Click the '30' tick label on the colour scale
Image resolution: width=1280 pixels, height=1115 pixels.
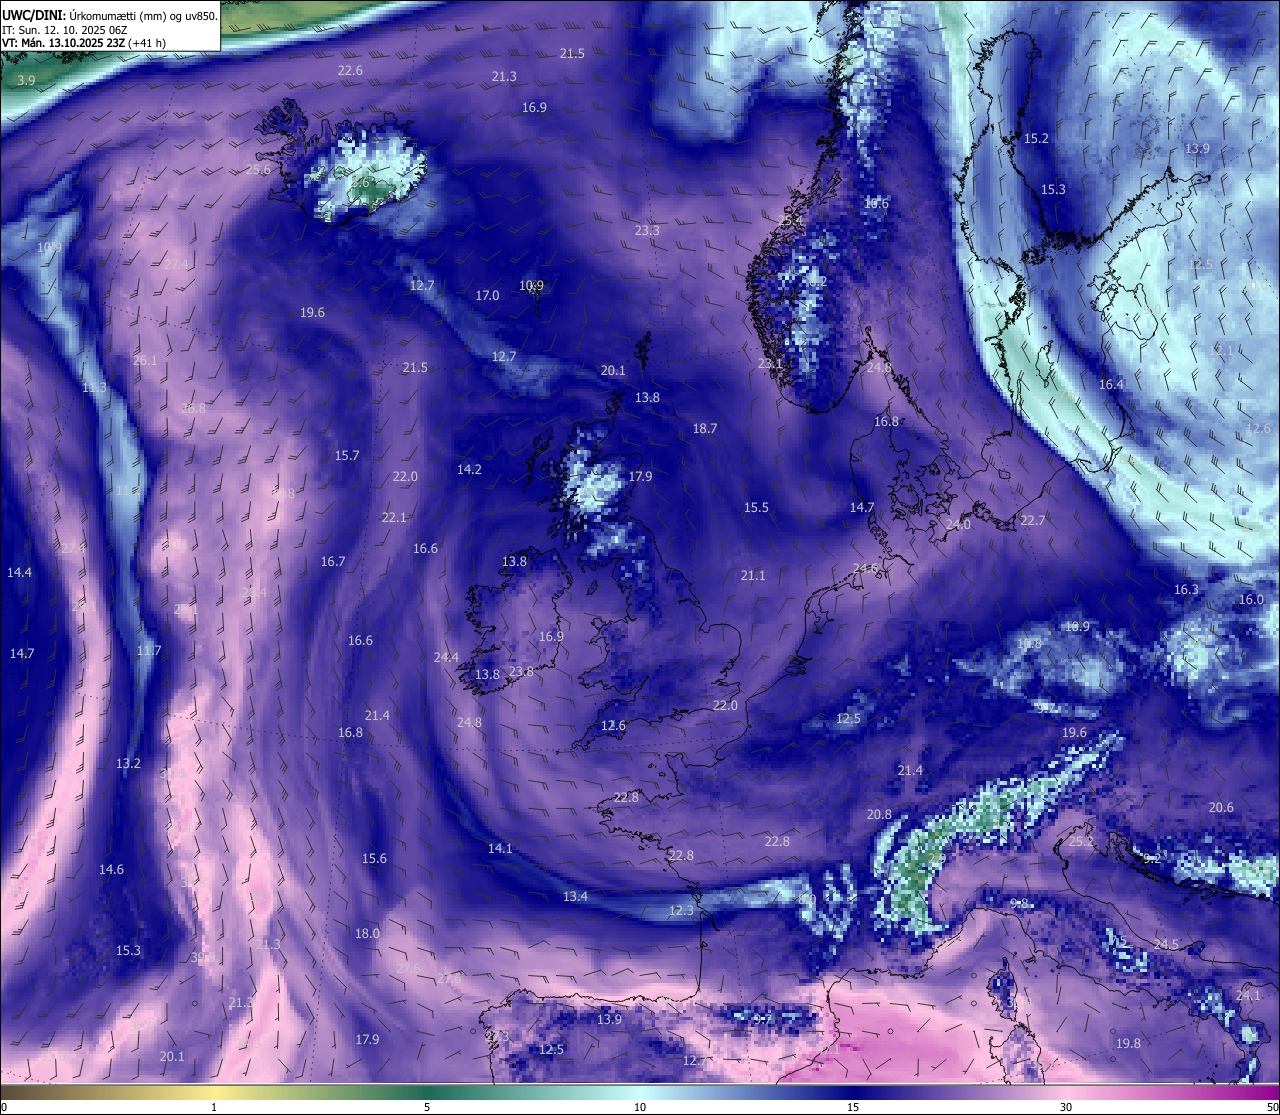(1066, 1107)
